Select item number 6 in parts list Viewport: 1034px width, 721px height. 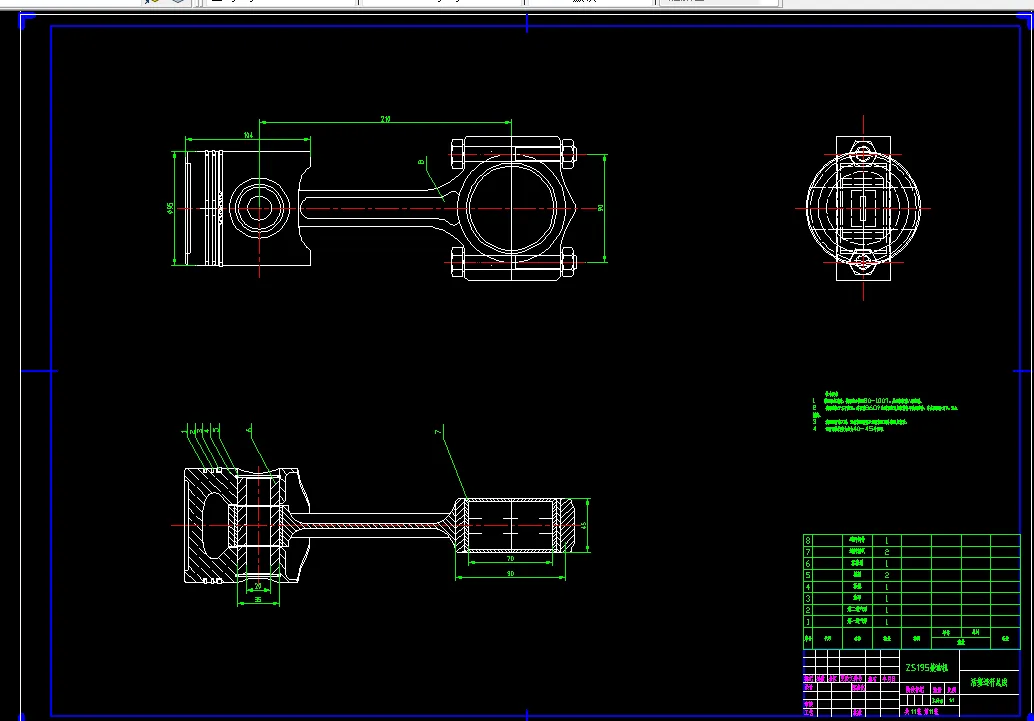coord(808,564)
